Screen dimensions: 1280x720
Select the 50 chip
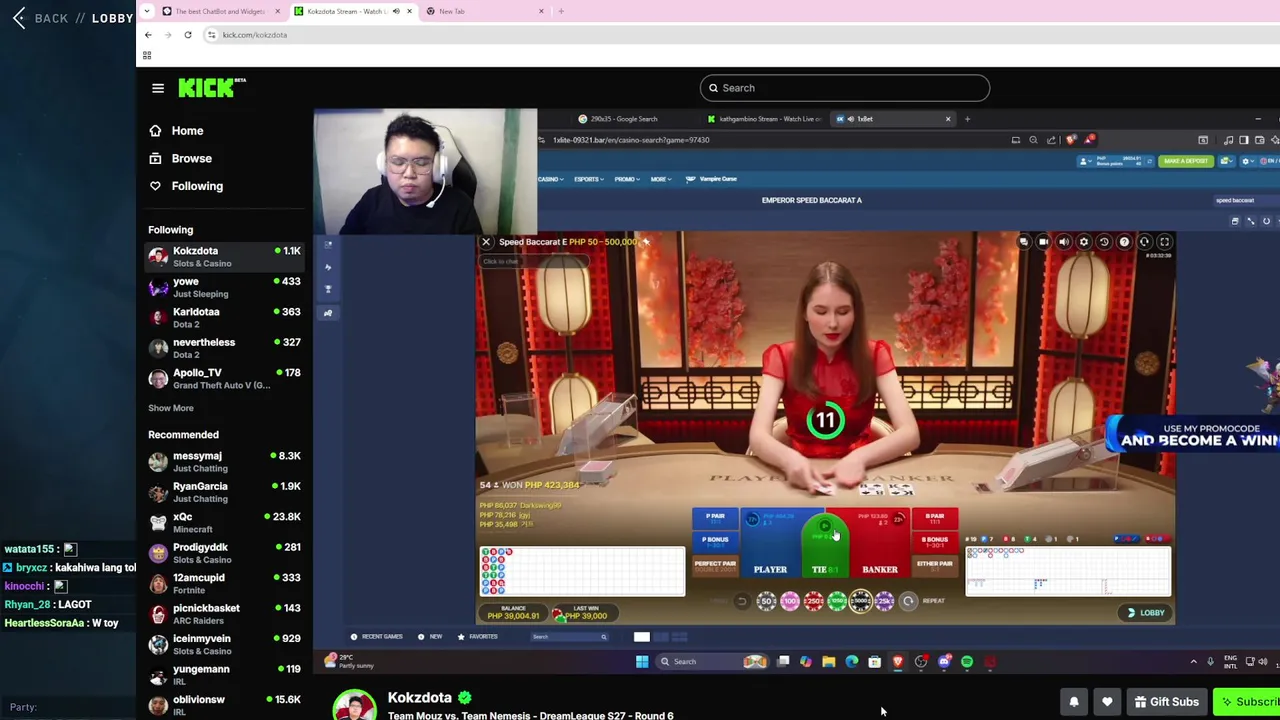pos(766,601)
